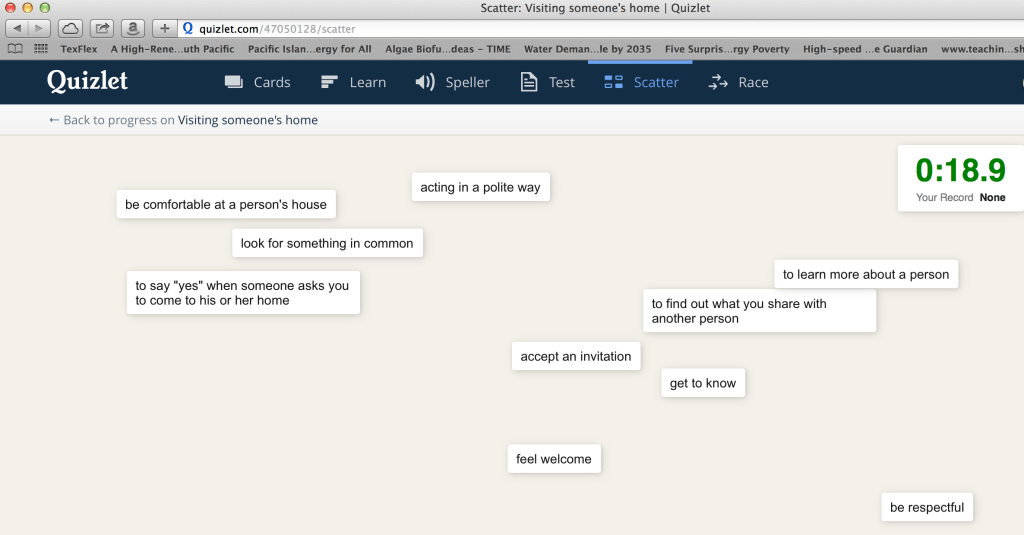1024x535 pixels.
Task: Open TexFlex bookmark
Action: coord(79,49)
